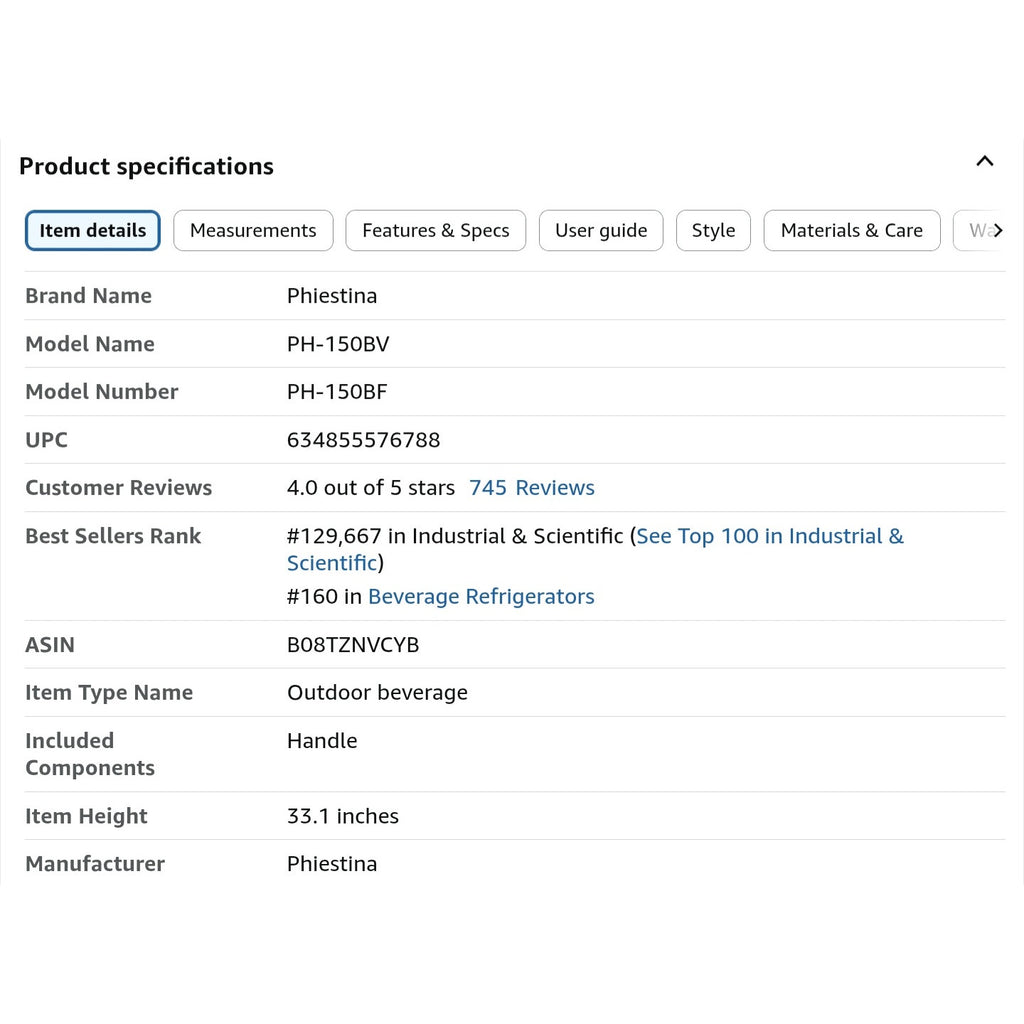Viewport: 1024px width, 1024px height.
Task: Open the 745 Reviews link
Action: tap(532, 488)
